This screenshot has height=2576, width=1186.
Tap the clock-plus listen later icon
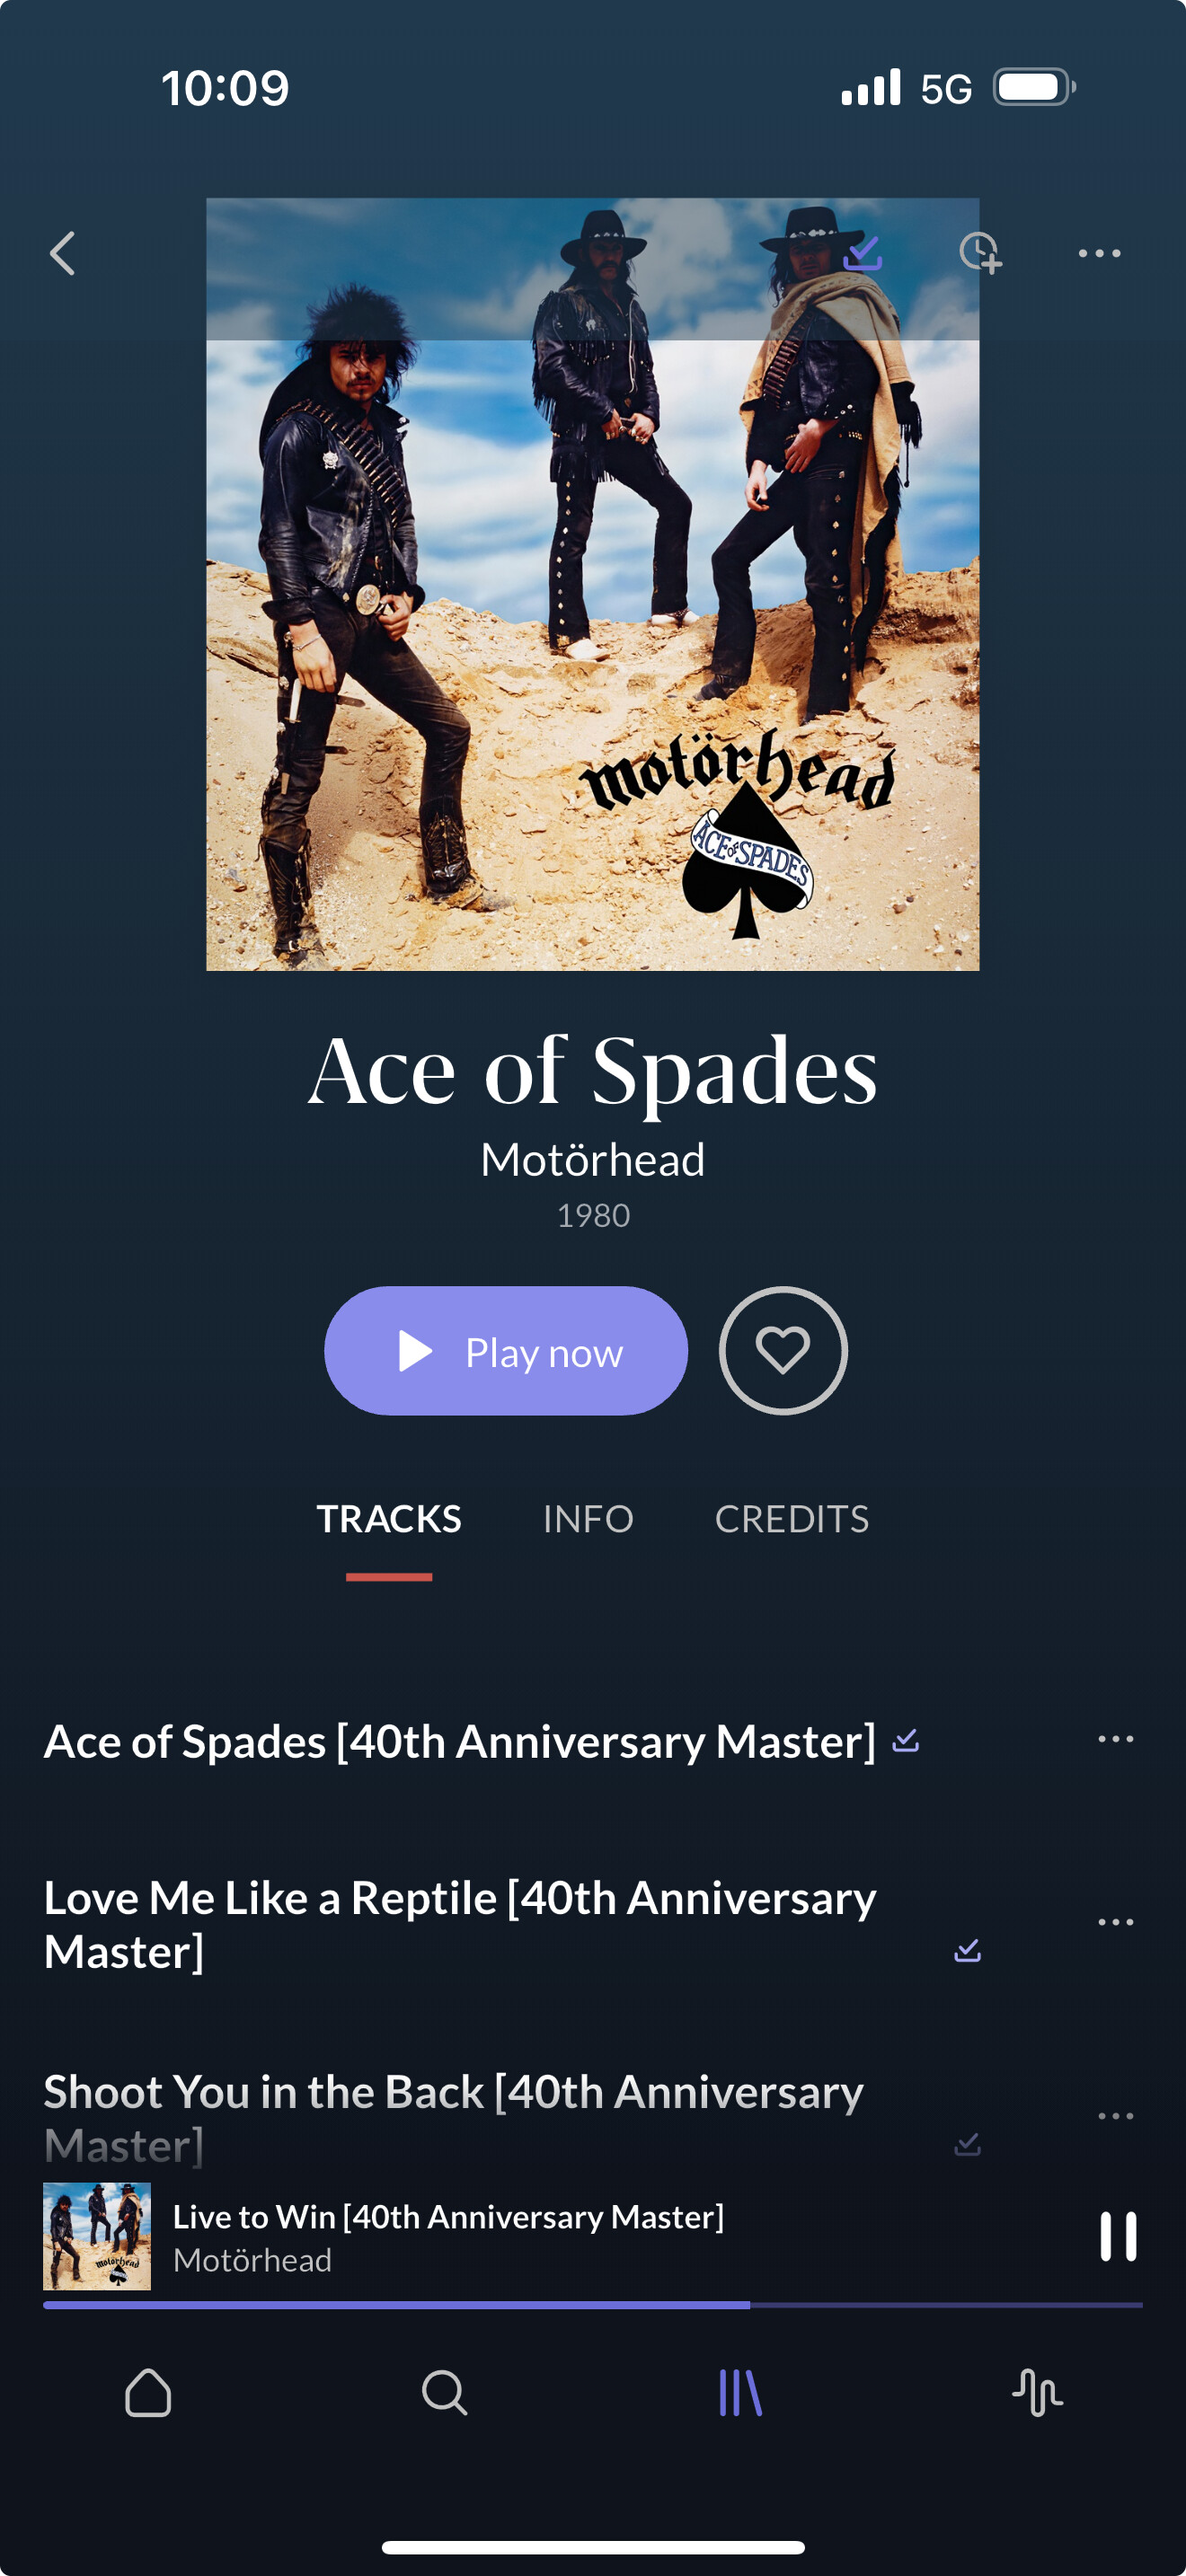point(980,253)
